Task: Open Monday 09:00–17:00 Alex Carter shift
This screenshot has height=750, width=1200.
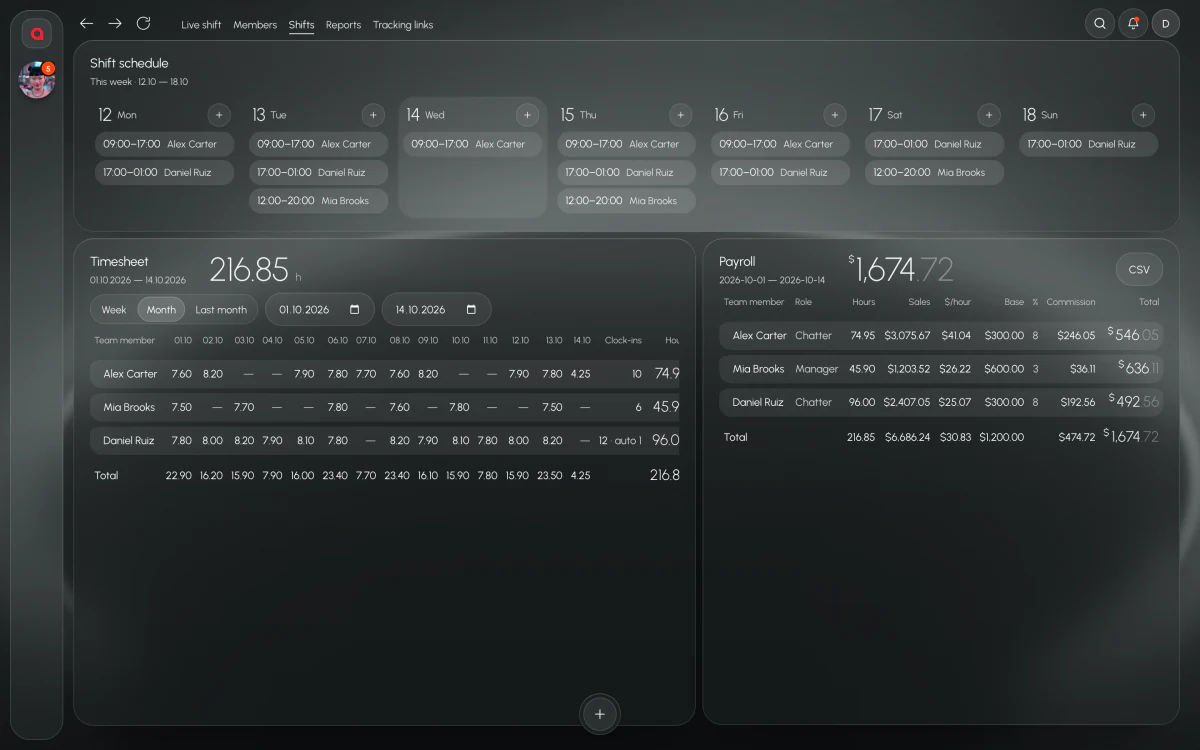Action: click(x=164, y=144)
